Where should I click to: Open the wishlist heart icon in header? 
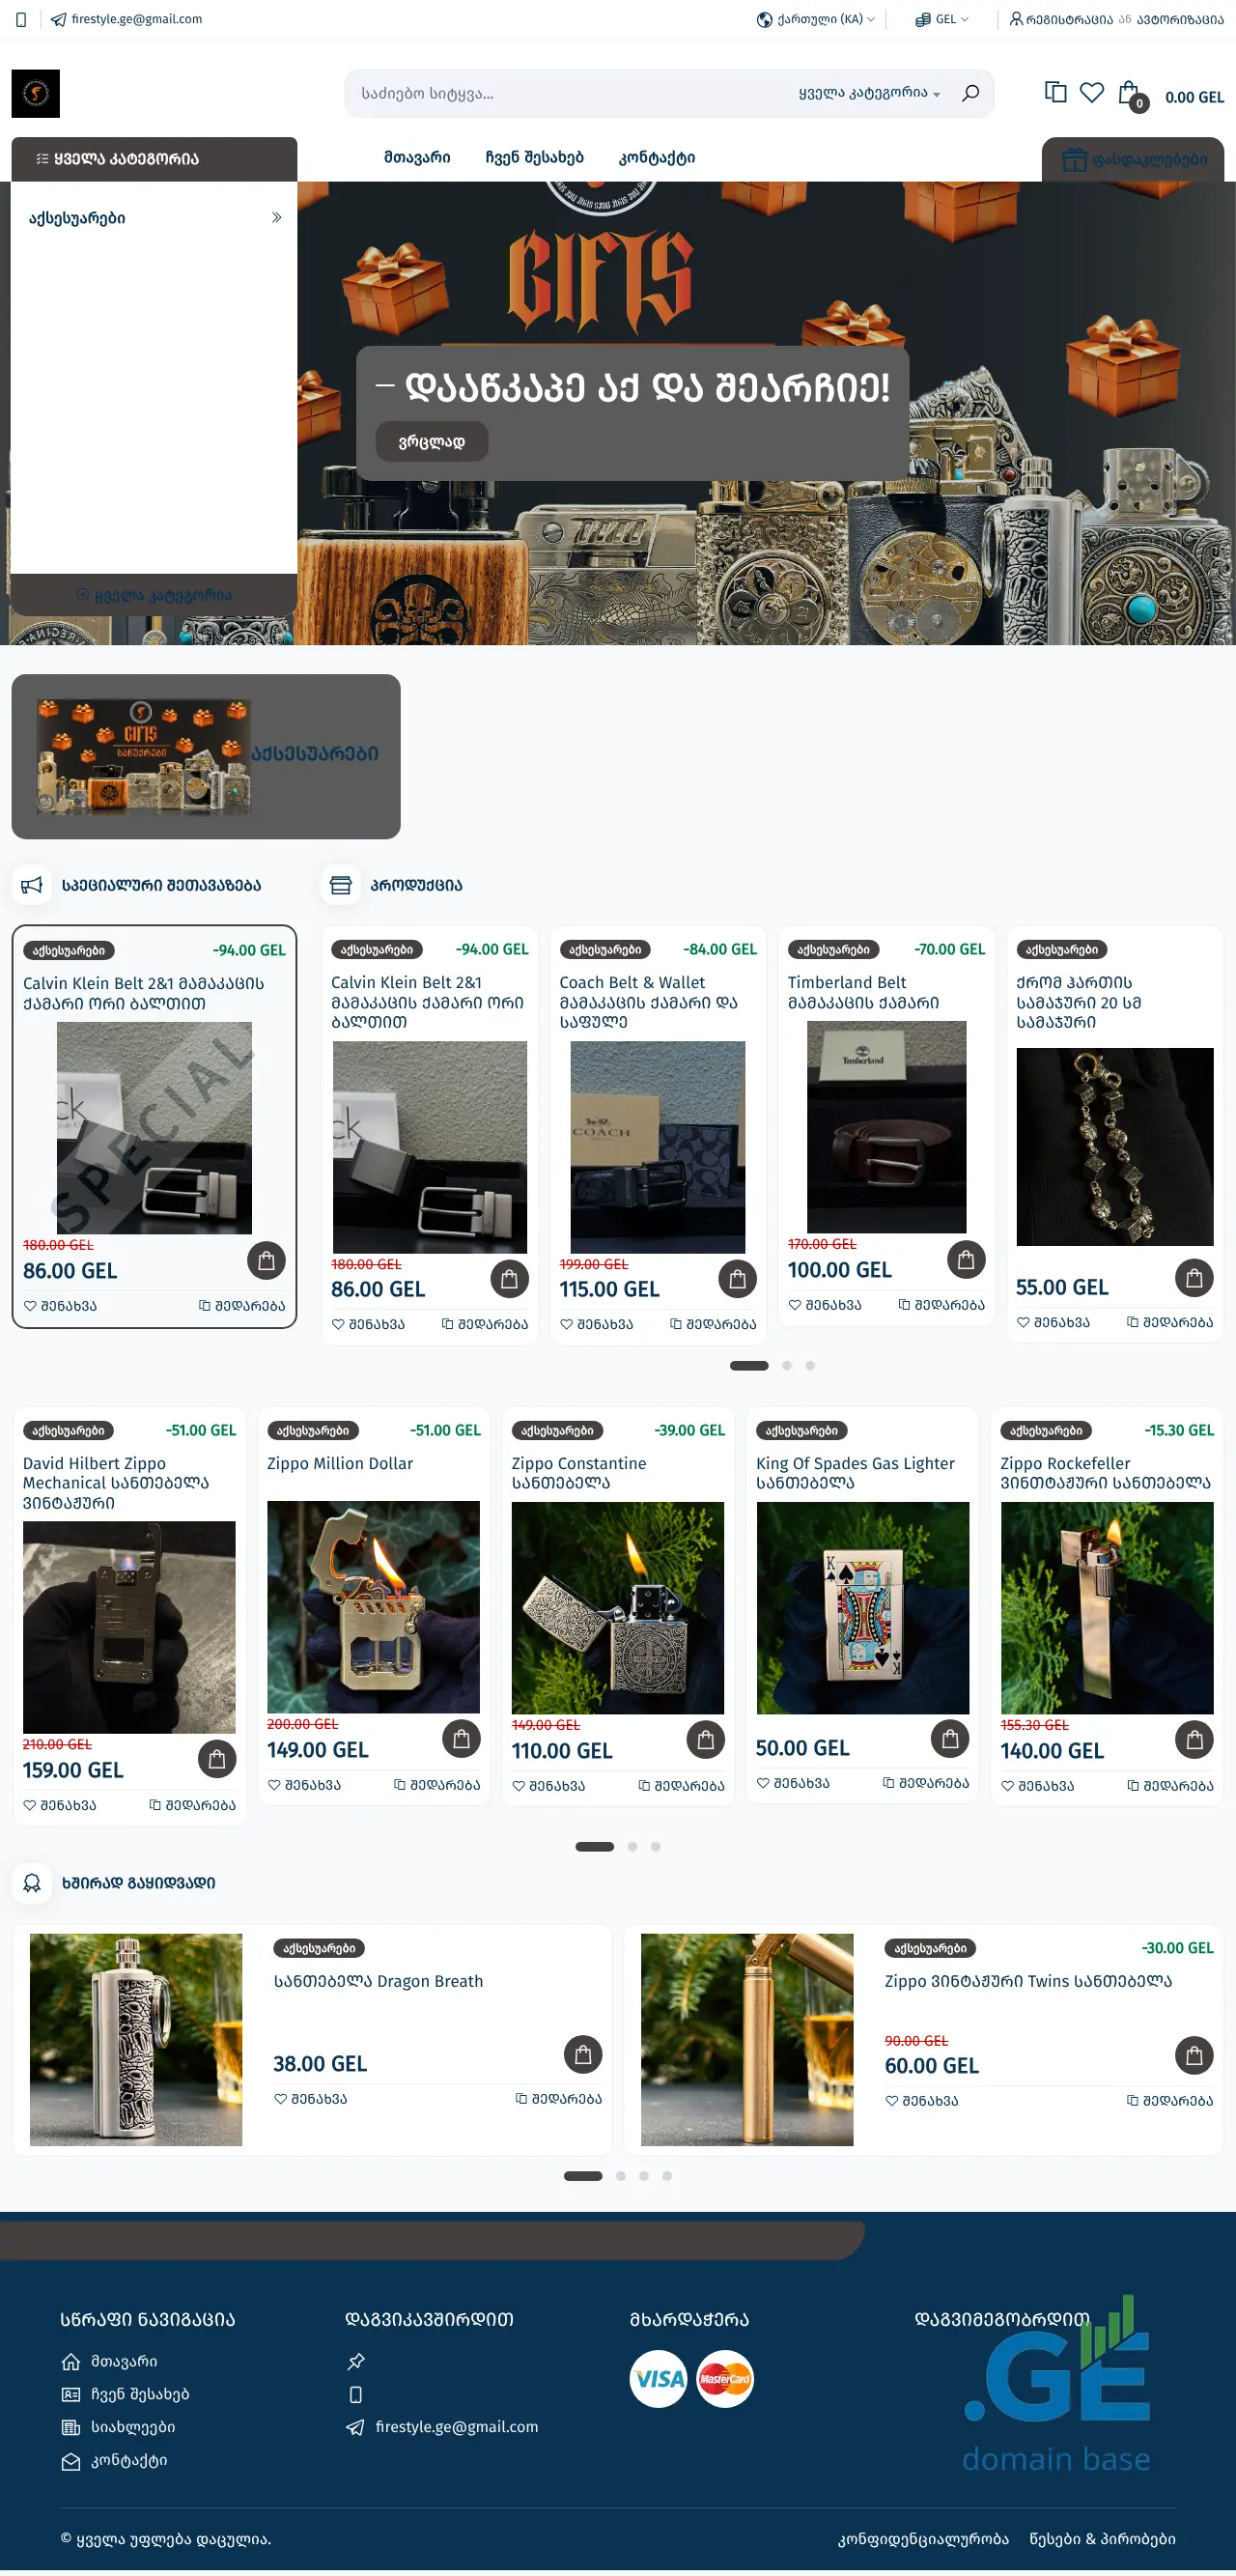pyautogui.click(x=1092, y=92)
